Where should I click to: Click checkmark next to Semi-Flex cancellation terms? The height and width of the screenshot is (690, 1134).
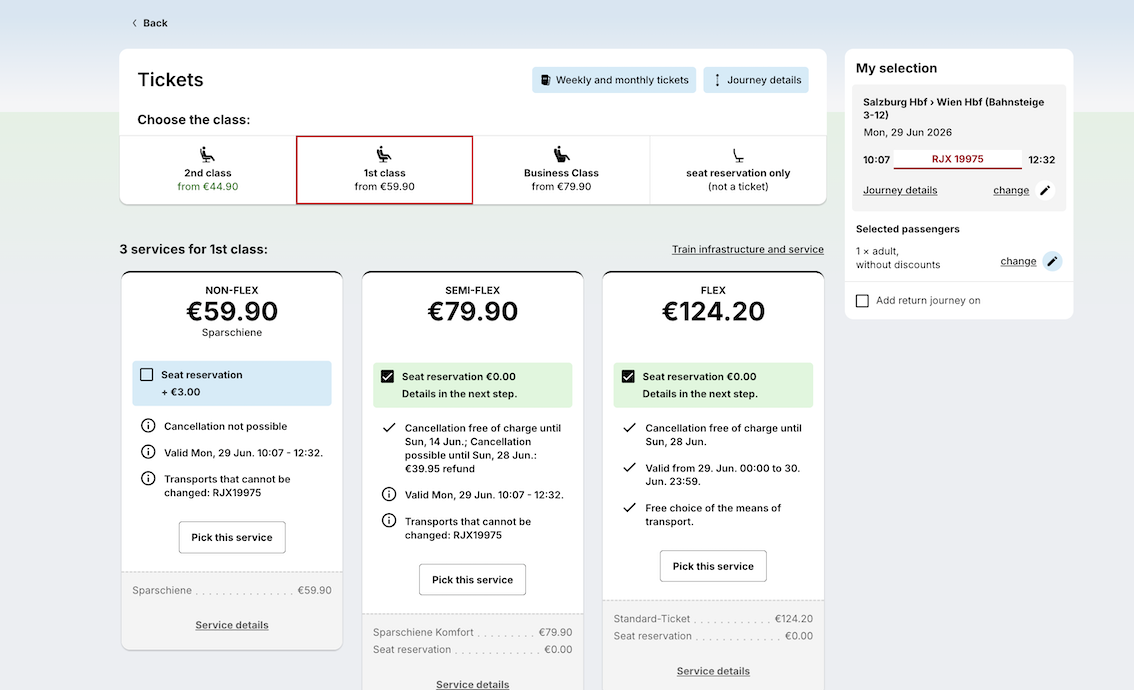(x=388, y=427)
